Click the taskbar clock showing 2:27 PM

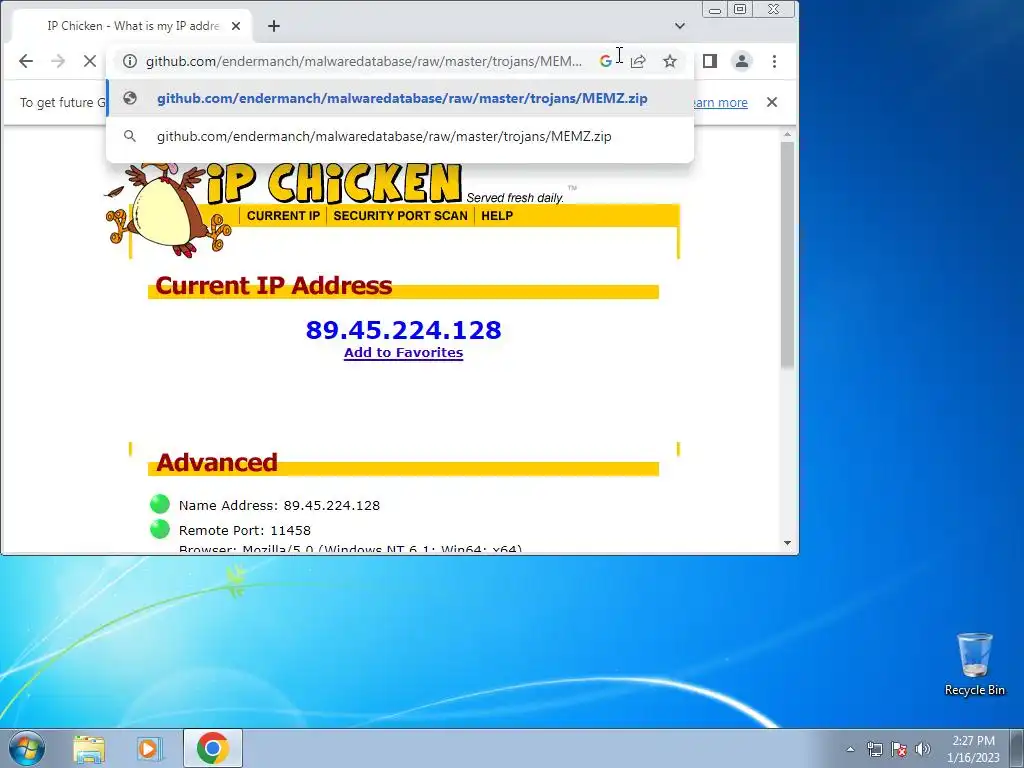click(x=973, y=749)
